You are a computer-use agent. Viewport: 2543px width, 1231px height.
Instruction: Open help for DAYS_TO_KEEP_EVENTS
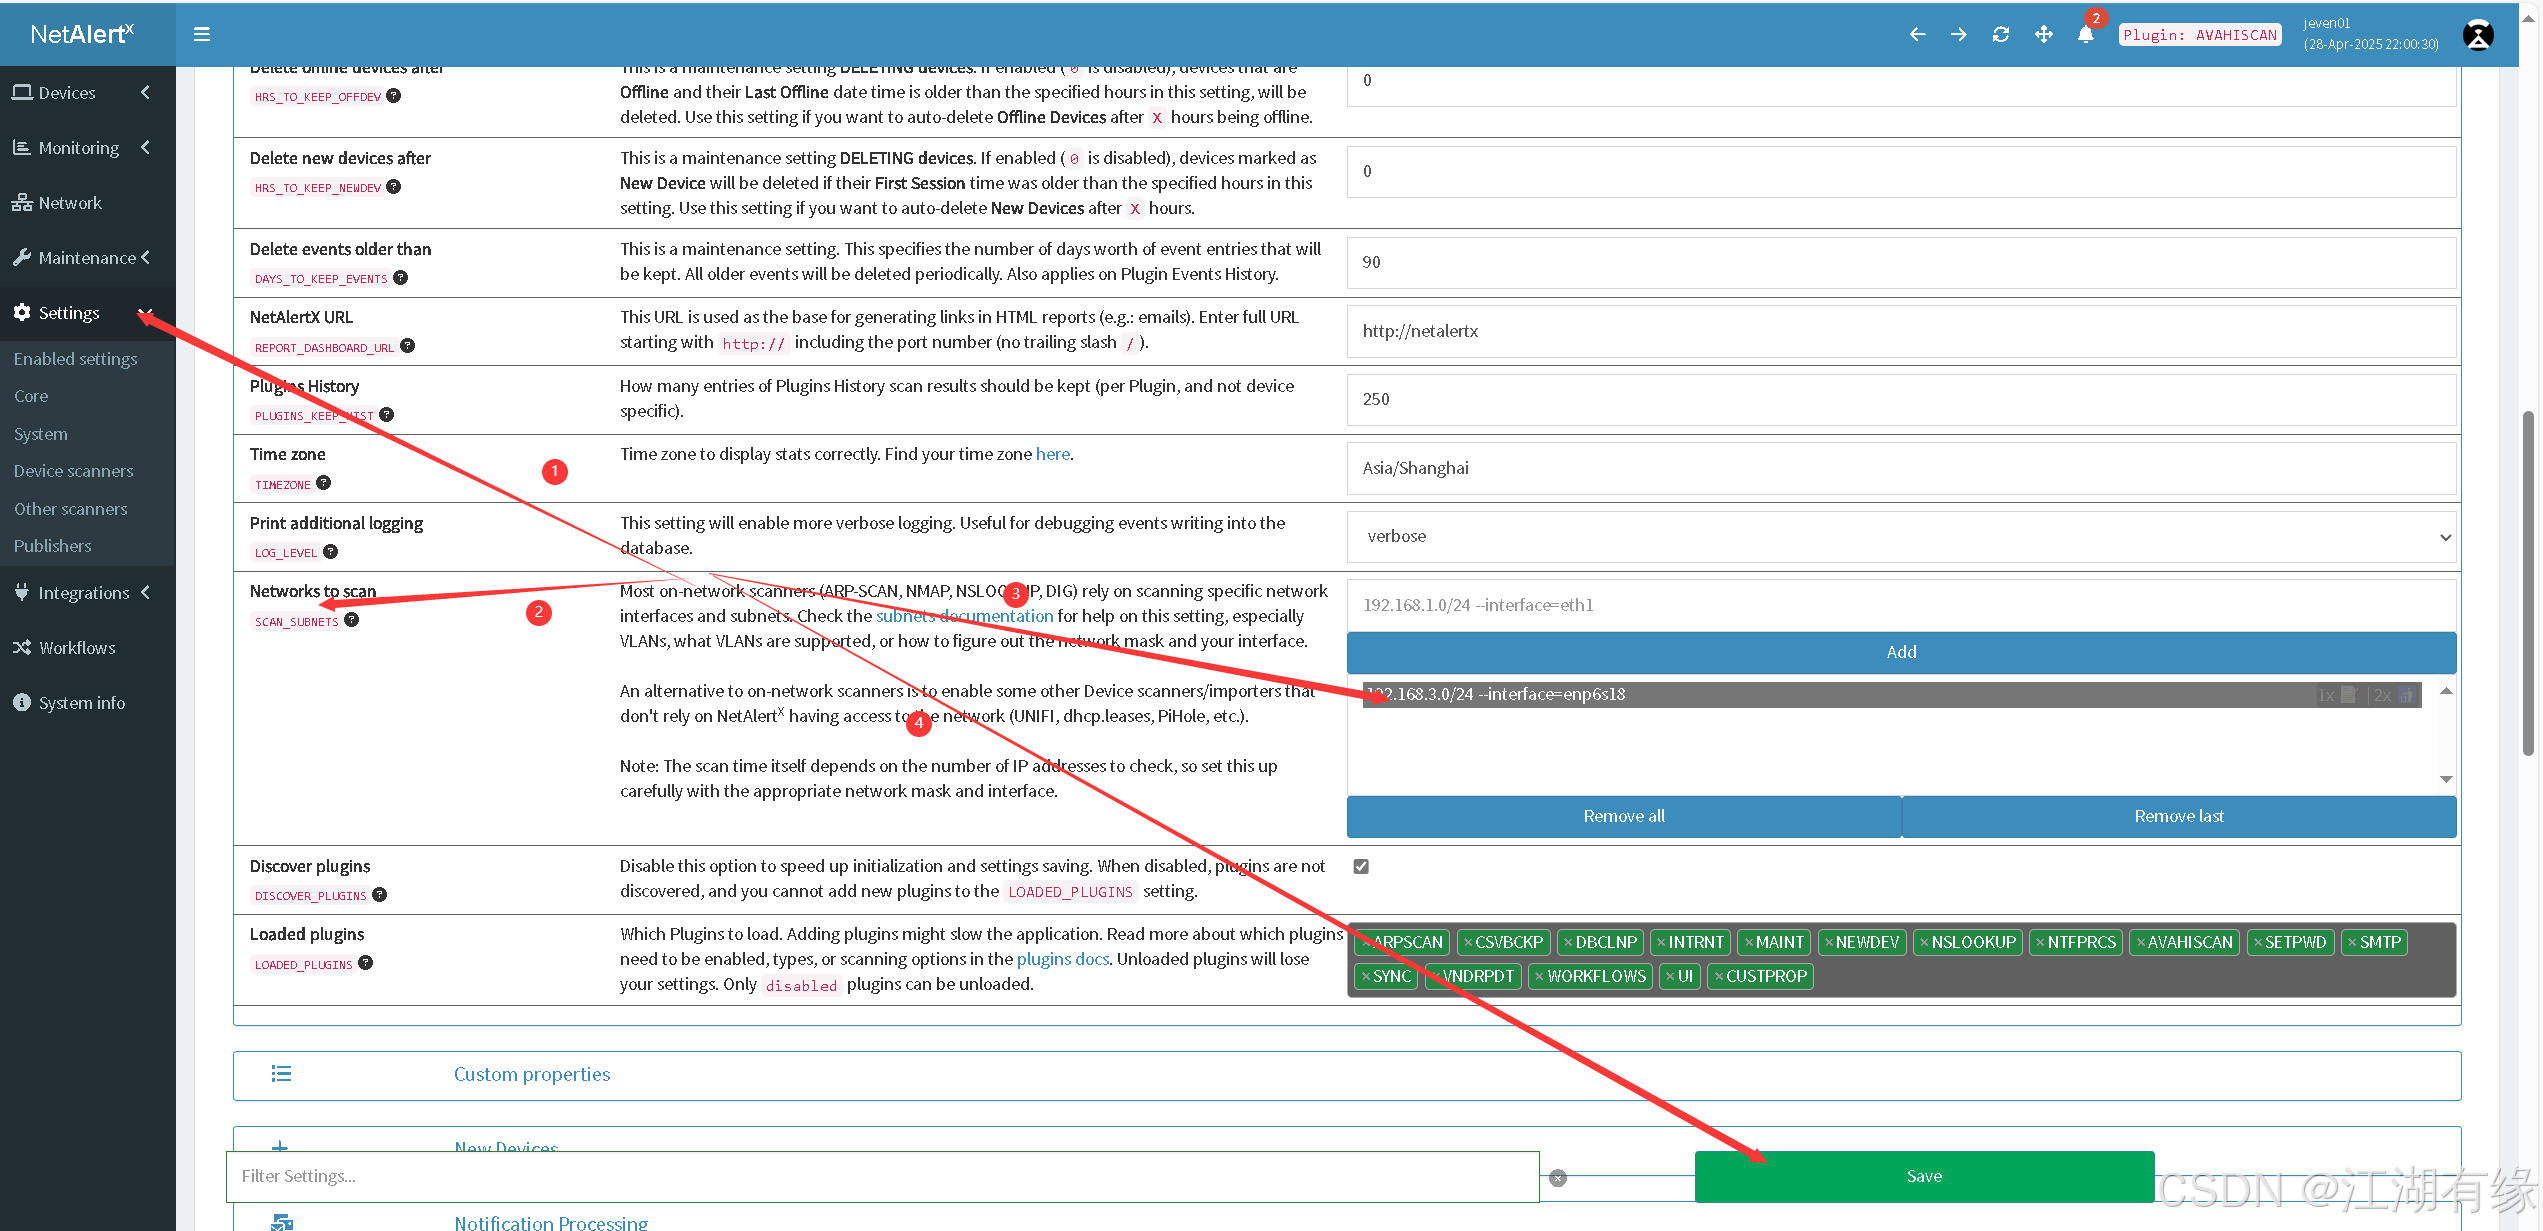(401, 278)
